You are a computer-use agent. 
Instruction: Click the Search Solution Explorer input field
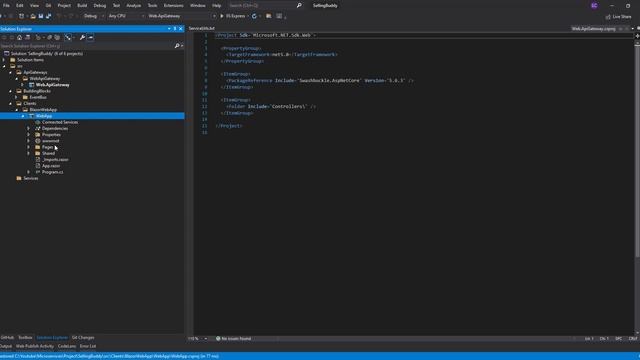(87, 46)
